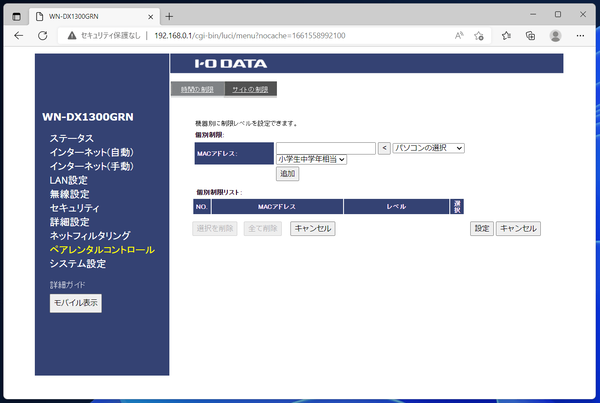The height and width of the screenshot is (403, 600).
Task: Click the browser back arrow
Action: pos(18,35)
